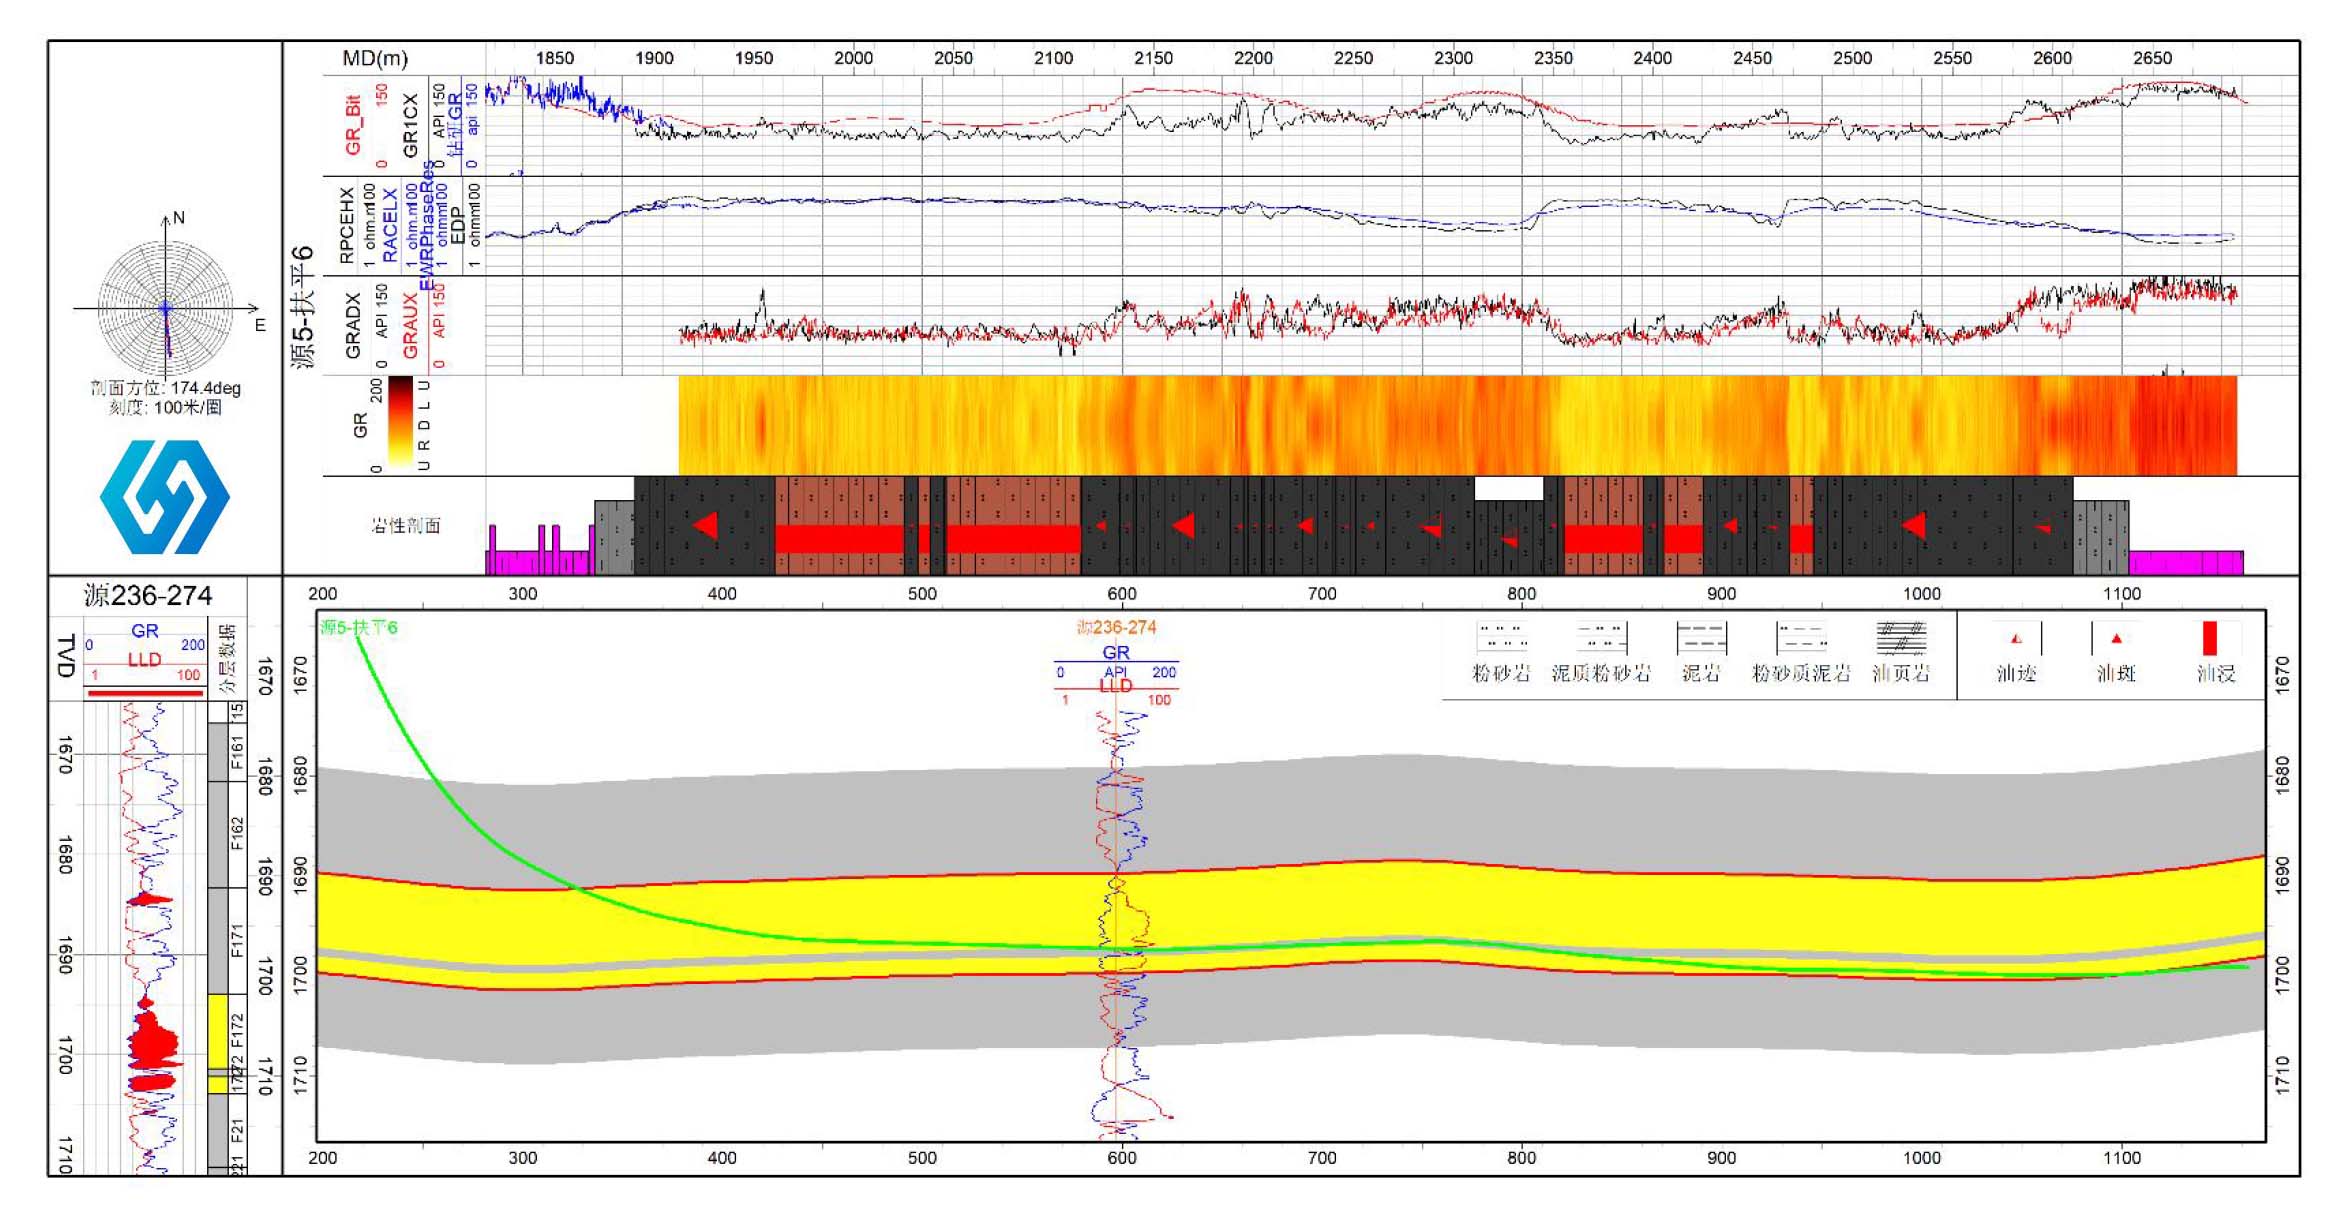Viewport: 2339px width, 1218px height.
Task: Click the 刻度: 100米/圈 scale text
Action: (166, 407)
